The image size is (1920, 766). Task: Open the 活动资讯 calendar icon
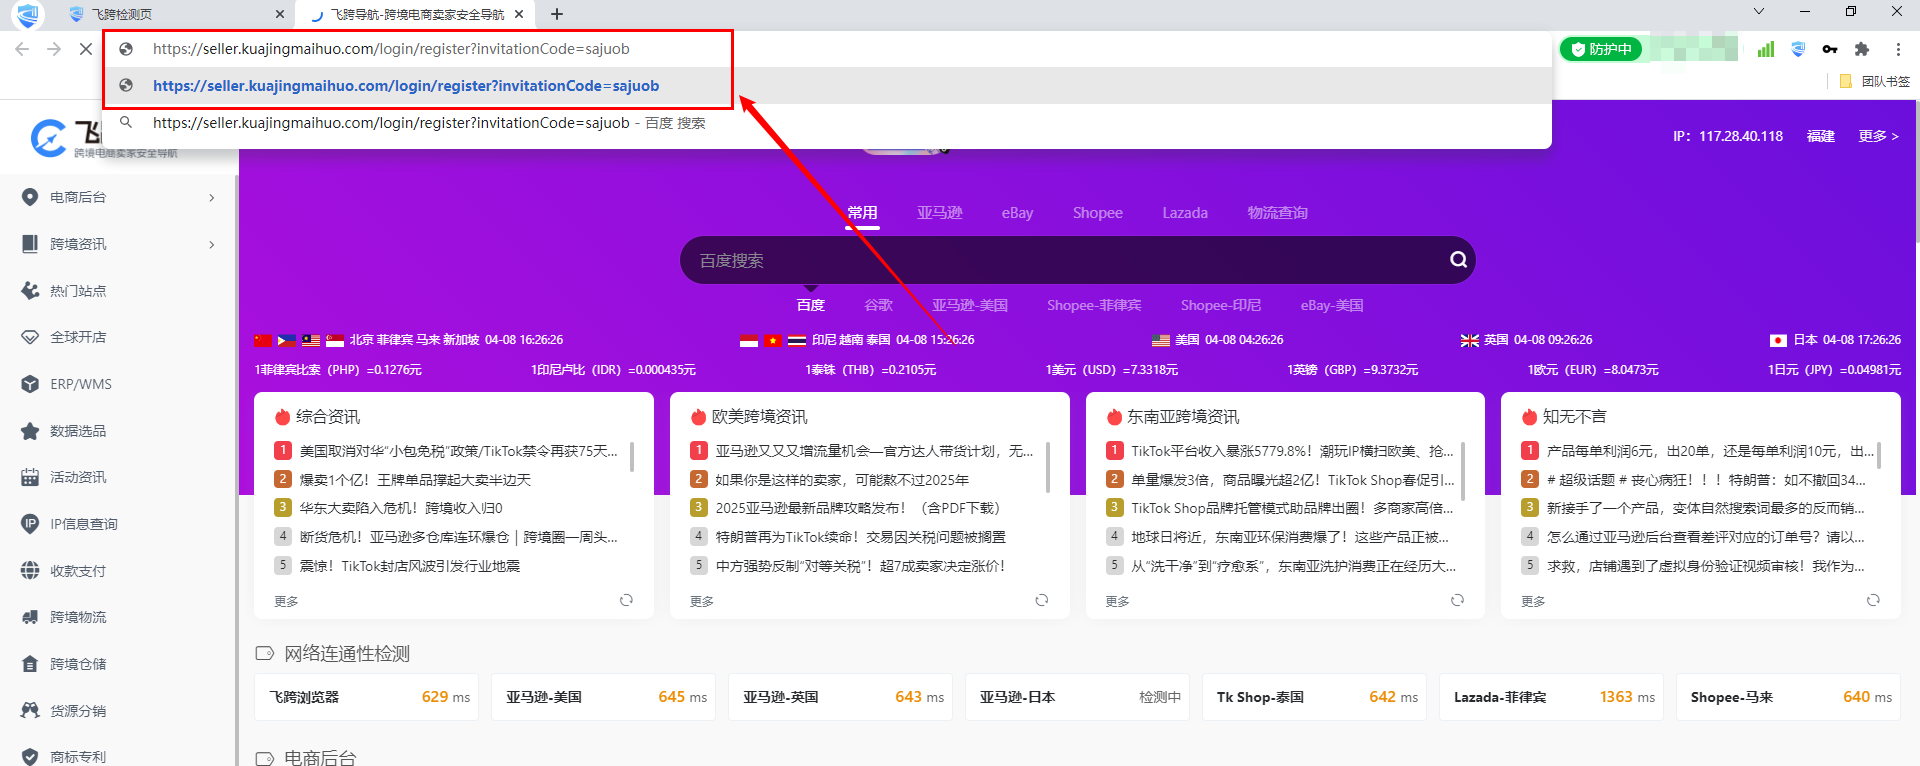click(x=30, y=477)
